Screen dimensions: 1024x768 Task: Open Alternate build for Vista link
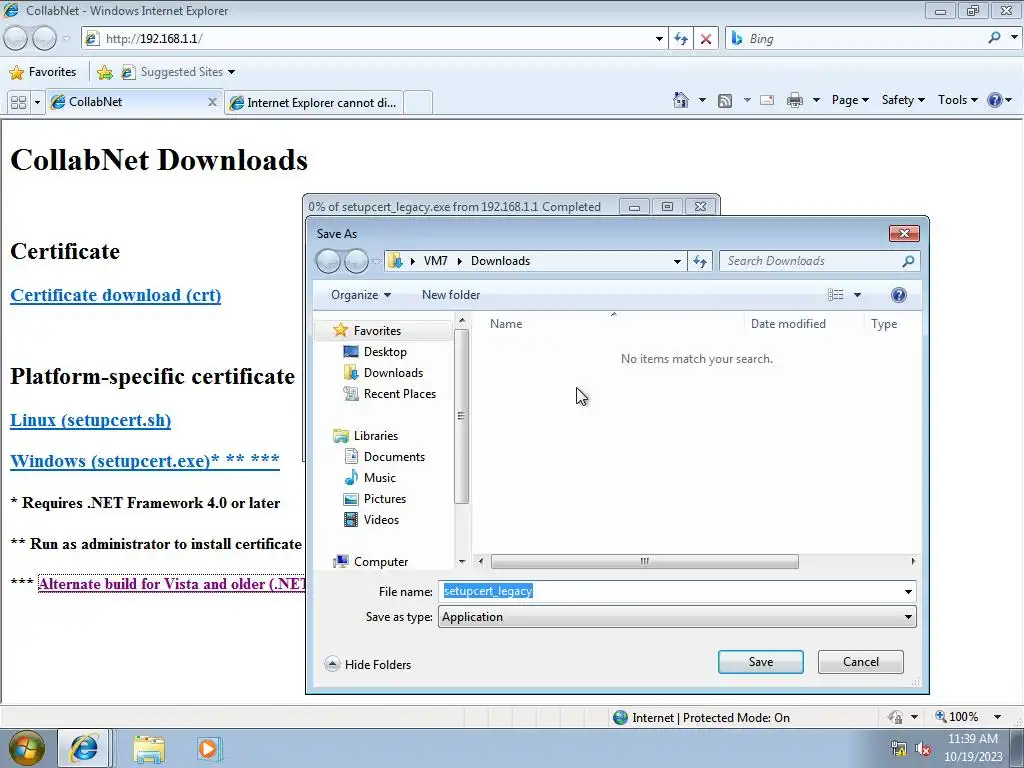pyautogui.click(x=172, y=584)
